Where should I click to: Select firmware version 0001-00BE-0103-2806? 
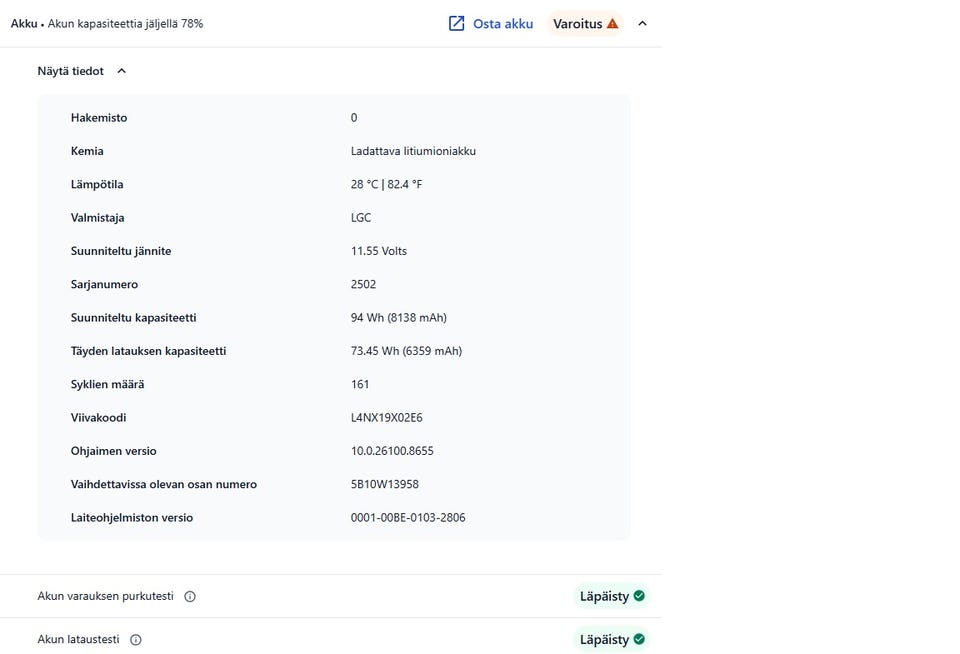click(408, 517)
